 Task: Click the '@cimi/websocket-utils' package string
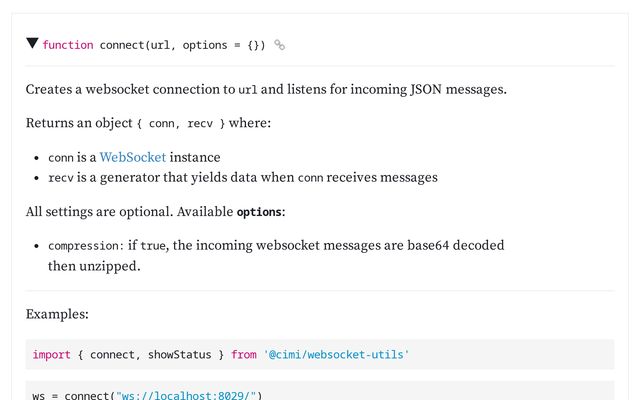[x=336, y=354]
